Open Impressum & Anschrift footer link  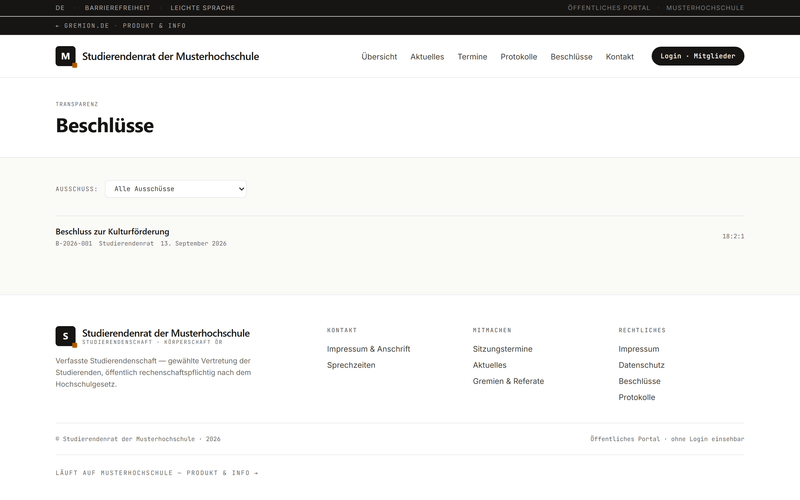point(368,349)
